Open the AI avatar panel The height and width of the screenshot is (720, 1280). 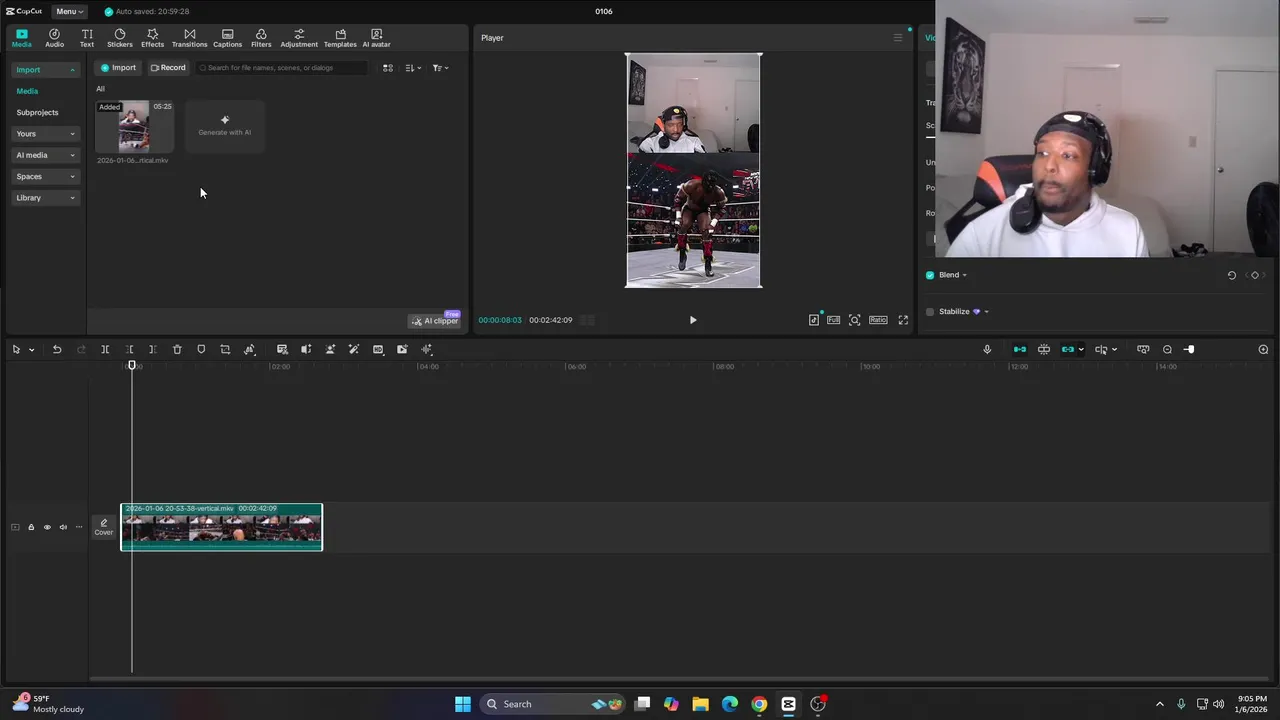[x=376, y=38]
